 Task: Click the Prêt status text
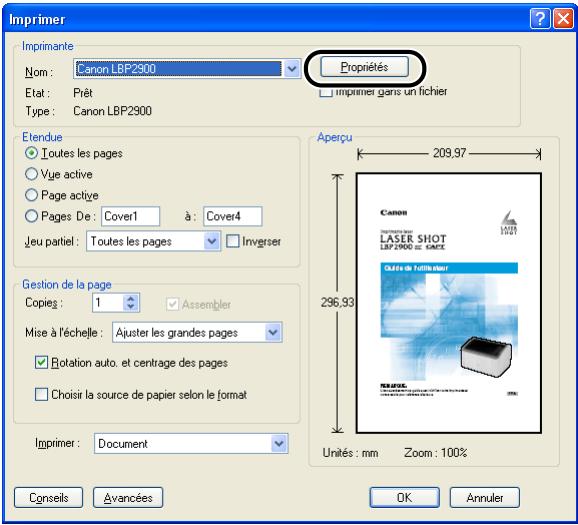click(83, 93)
